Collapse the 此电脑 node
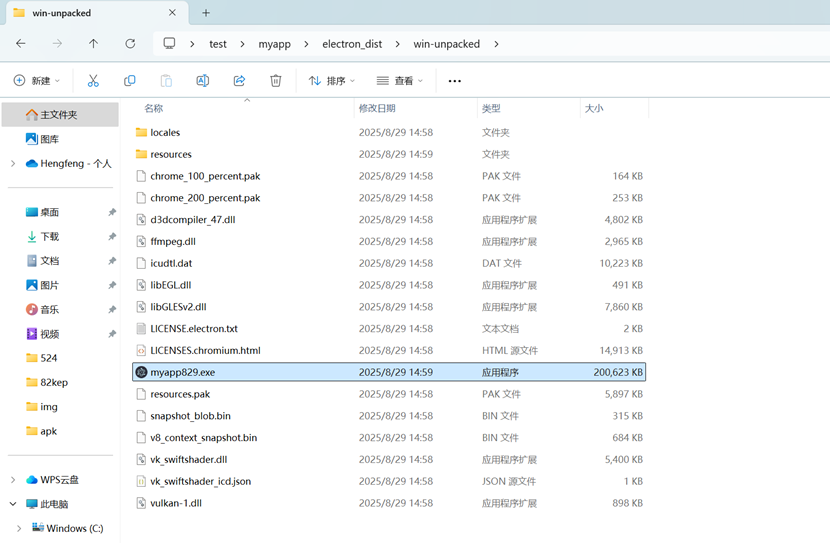This screenshot has width=830, height=543. tap(13, 504)
